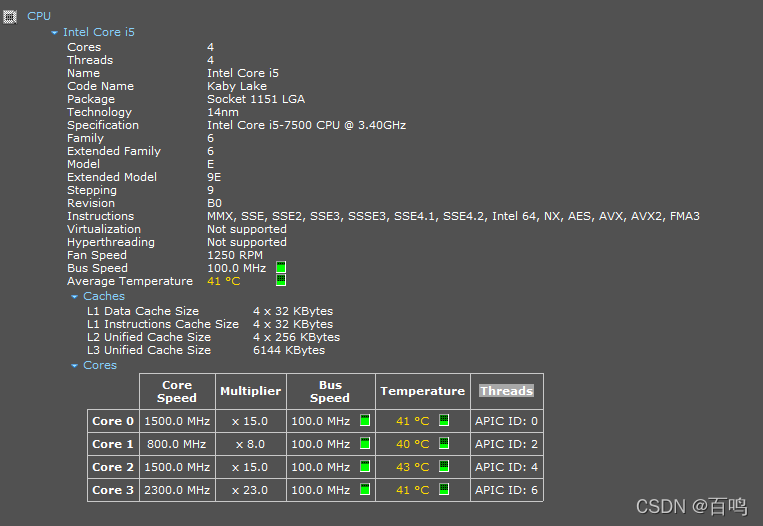
Task: Click the Multiplier column header
Action: 251,391
